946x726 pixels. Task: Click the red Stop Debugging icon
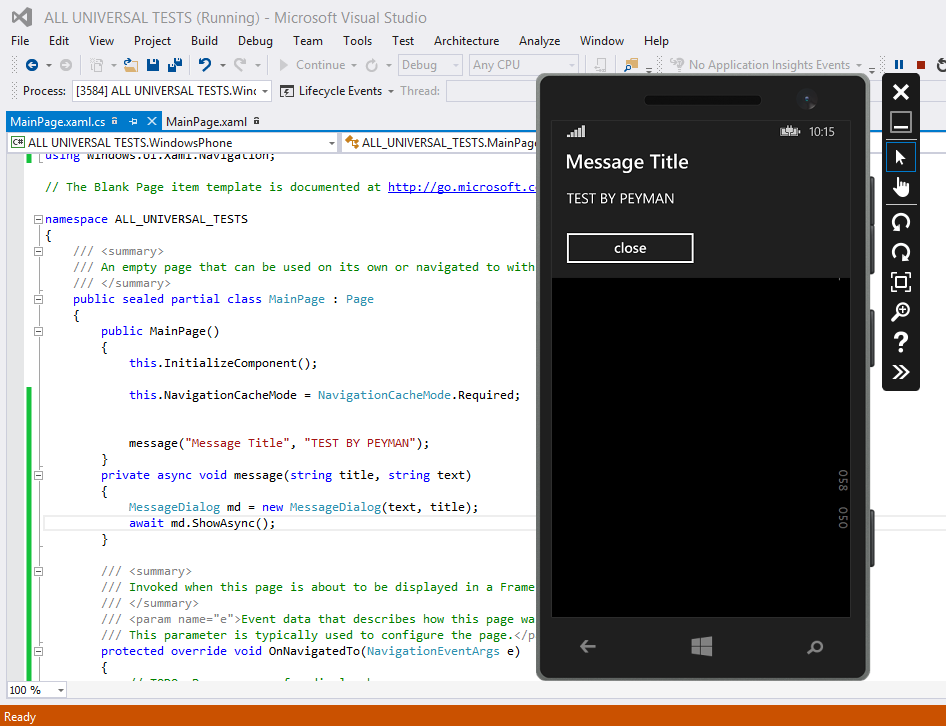tap(921, 65)
